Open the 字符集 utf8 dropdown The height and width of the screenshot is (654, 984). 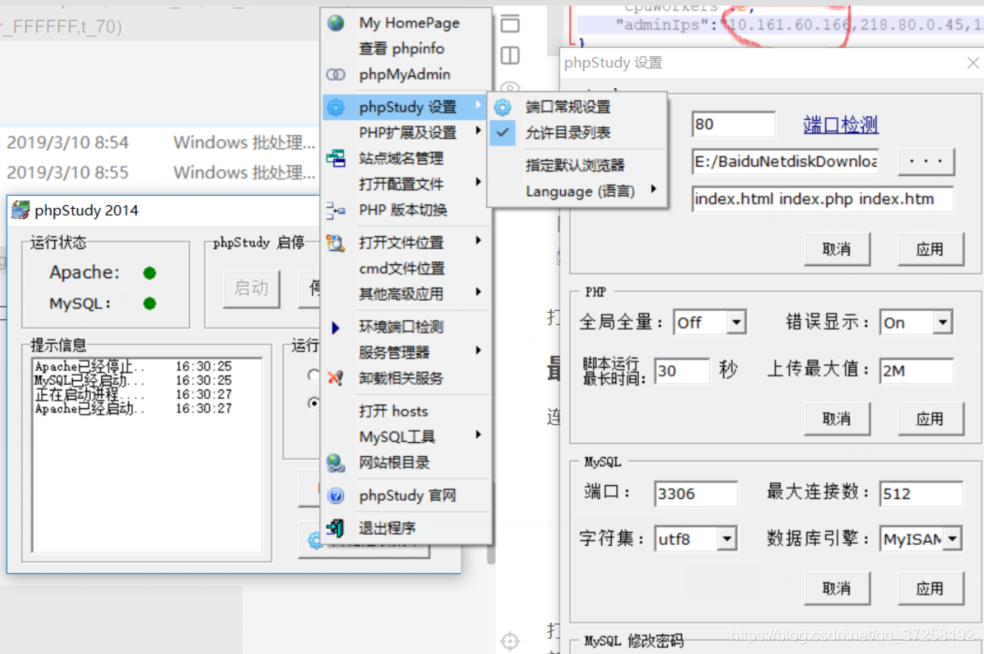click(x=727, y=539)
